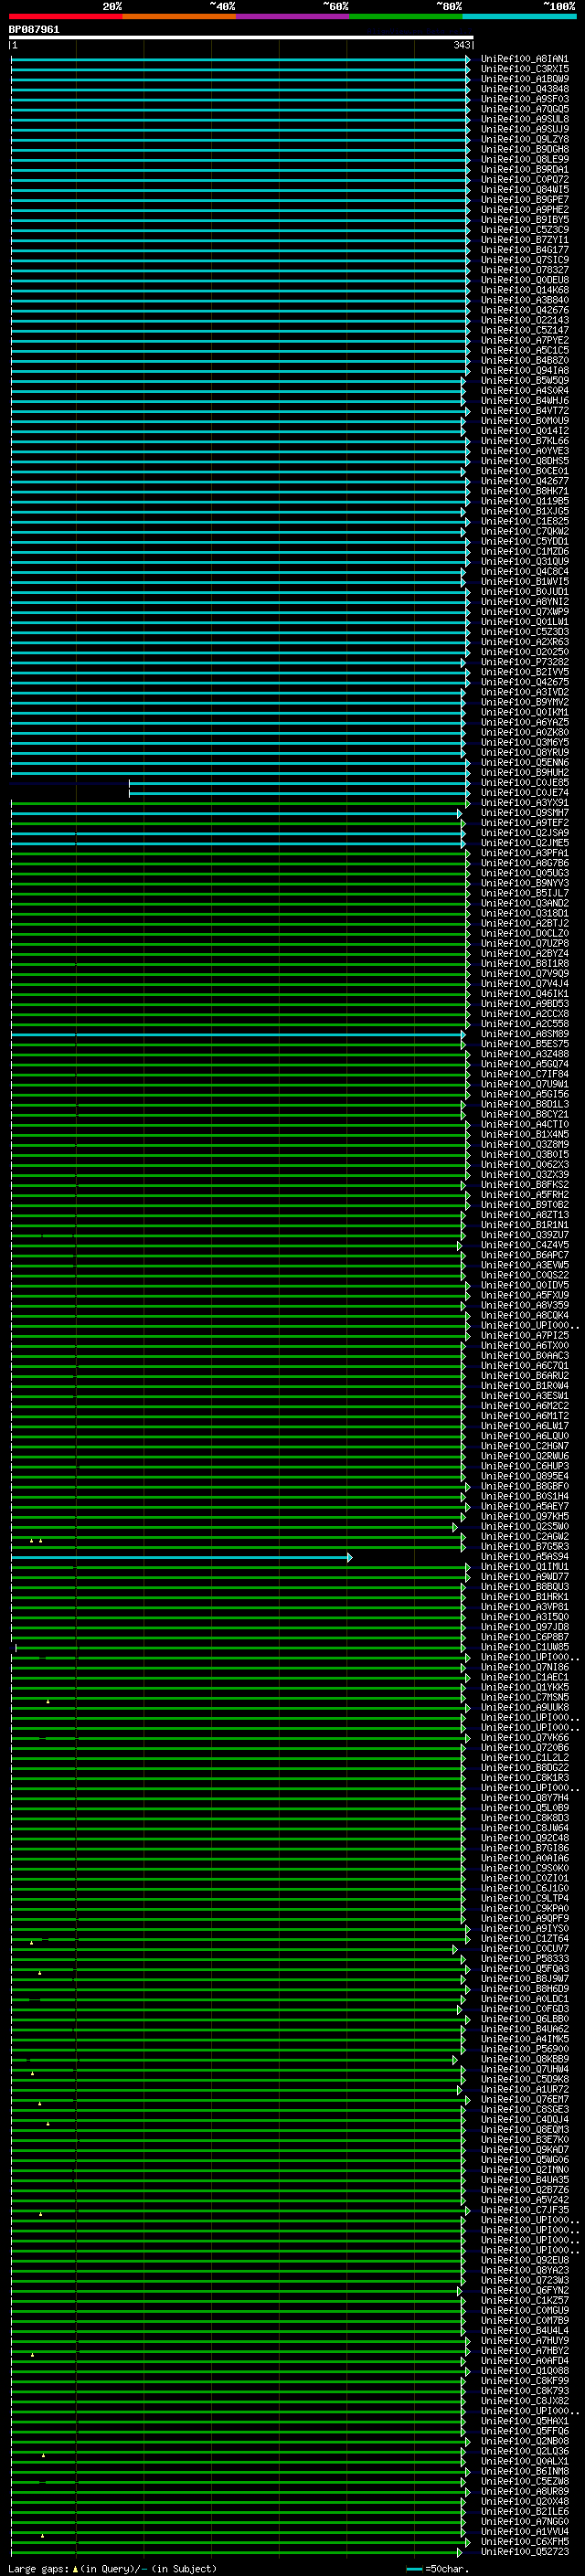
Task: Select the UniRef100_Q46IK1 label
Action: point(524,994)
